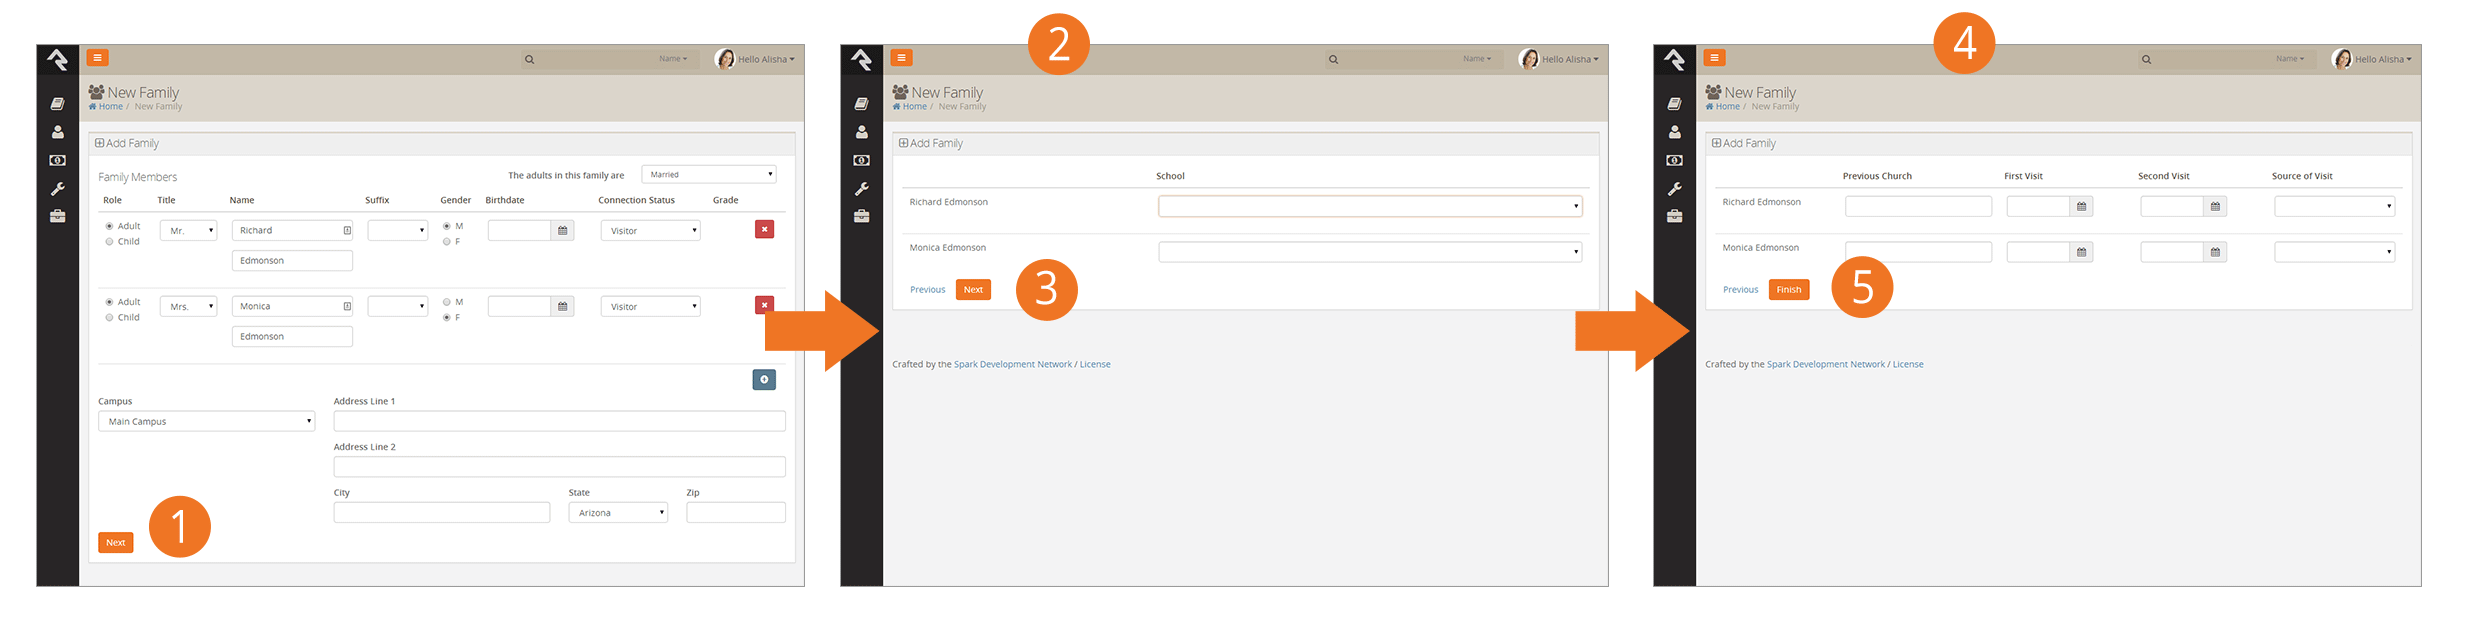Open Richard Edmonson's Second Visit calendar

2216,207
